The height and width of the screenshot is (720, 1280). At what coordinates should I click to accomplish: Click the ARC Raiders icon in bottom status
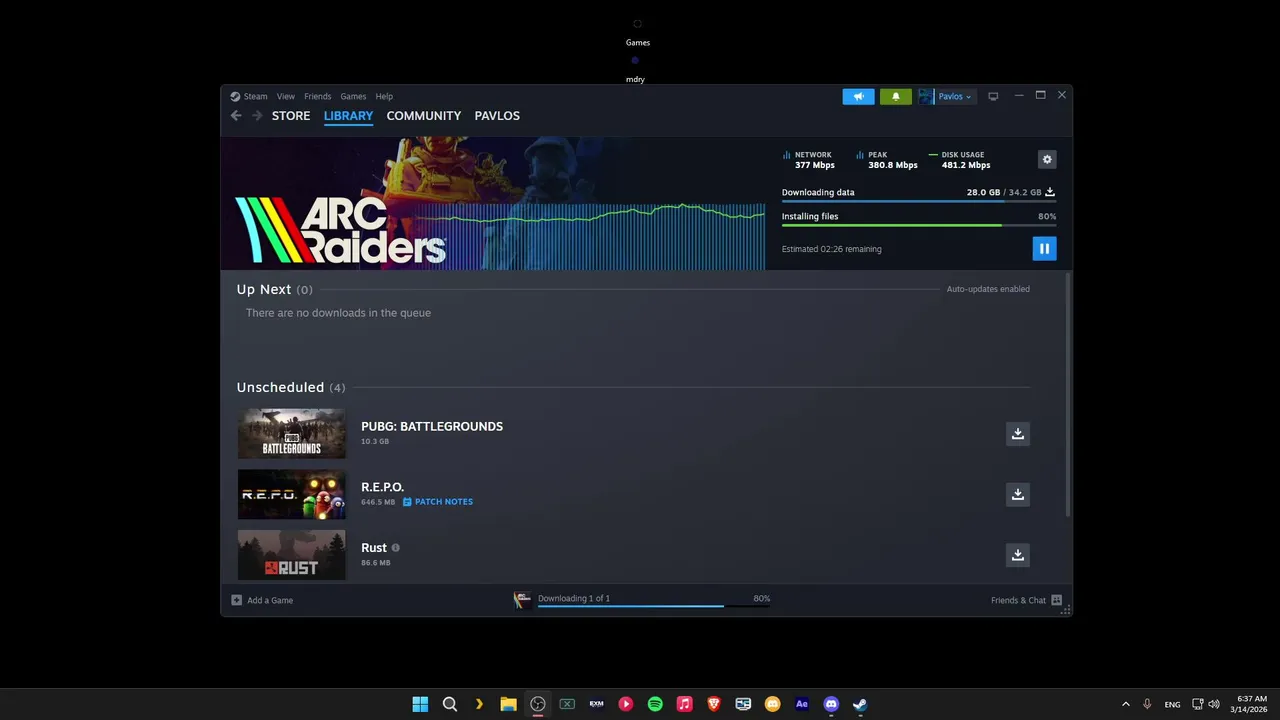point(522,600)
